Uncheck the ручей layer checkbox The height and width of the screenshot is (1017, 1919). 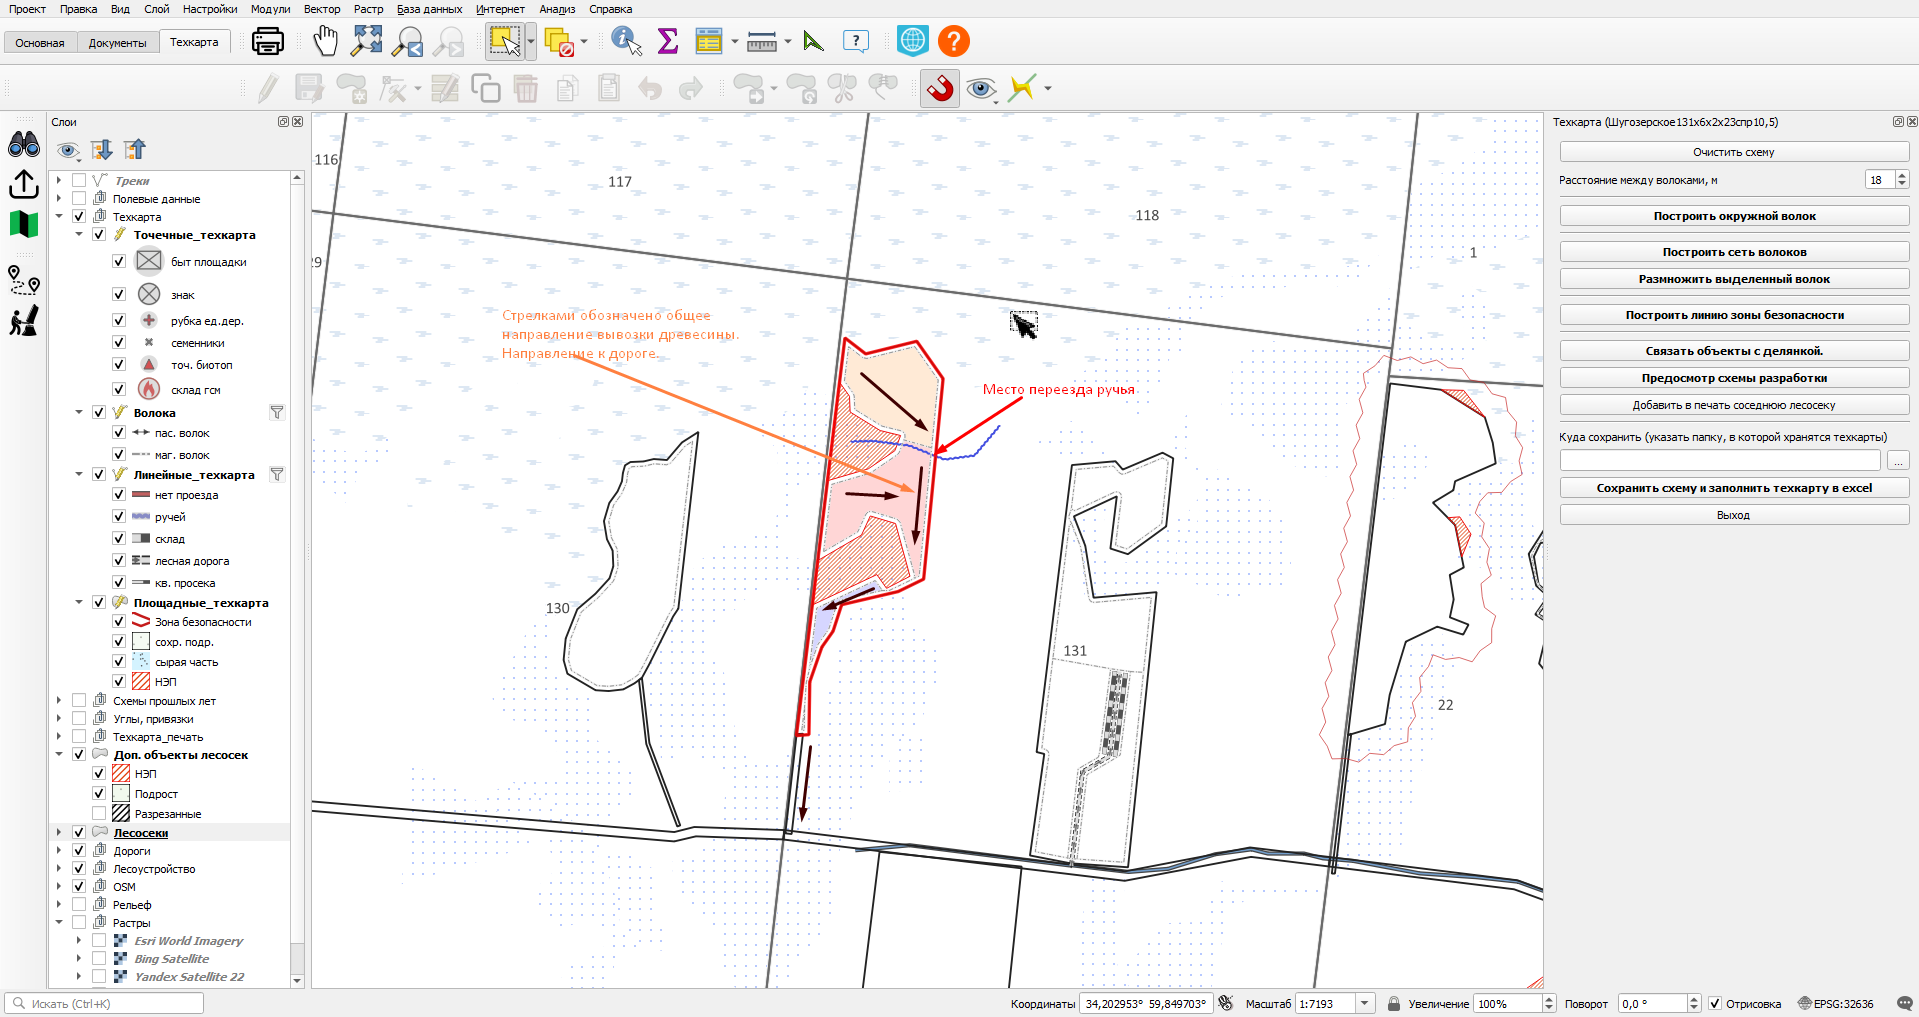[119, 517]
